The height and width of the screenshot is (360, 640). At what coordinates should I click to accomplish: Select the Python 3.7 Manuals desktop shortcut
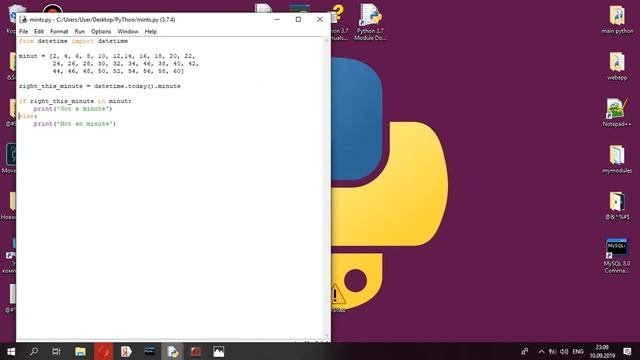pos(339,22)
